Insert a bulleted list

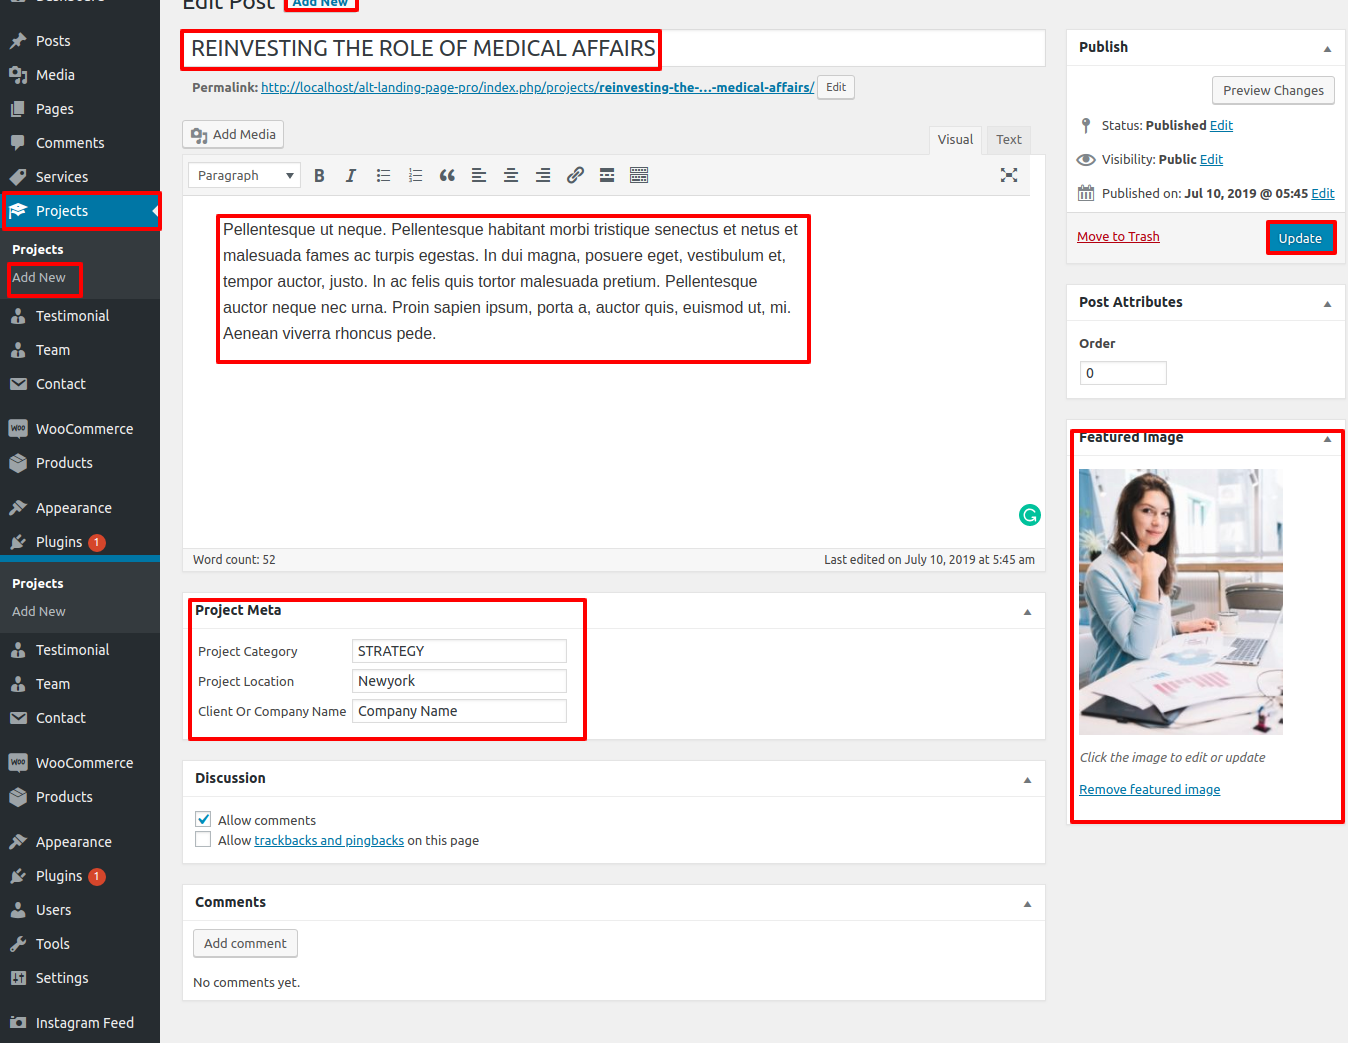pyautogui.click(x=383, y=176)
